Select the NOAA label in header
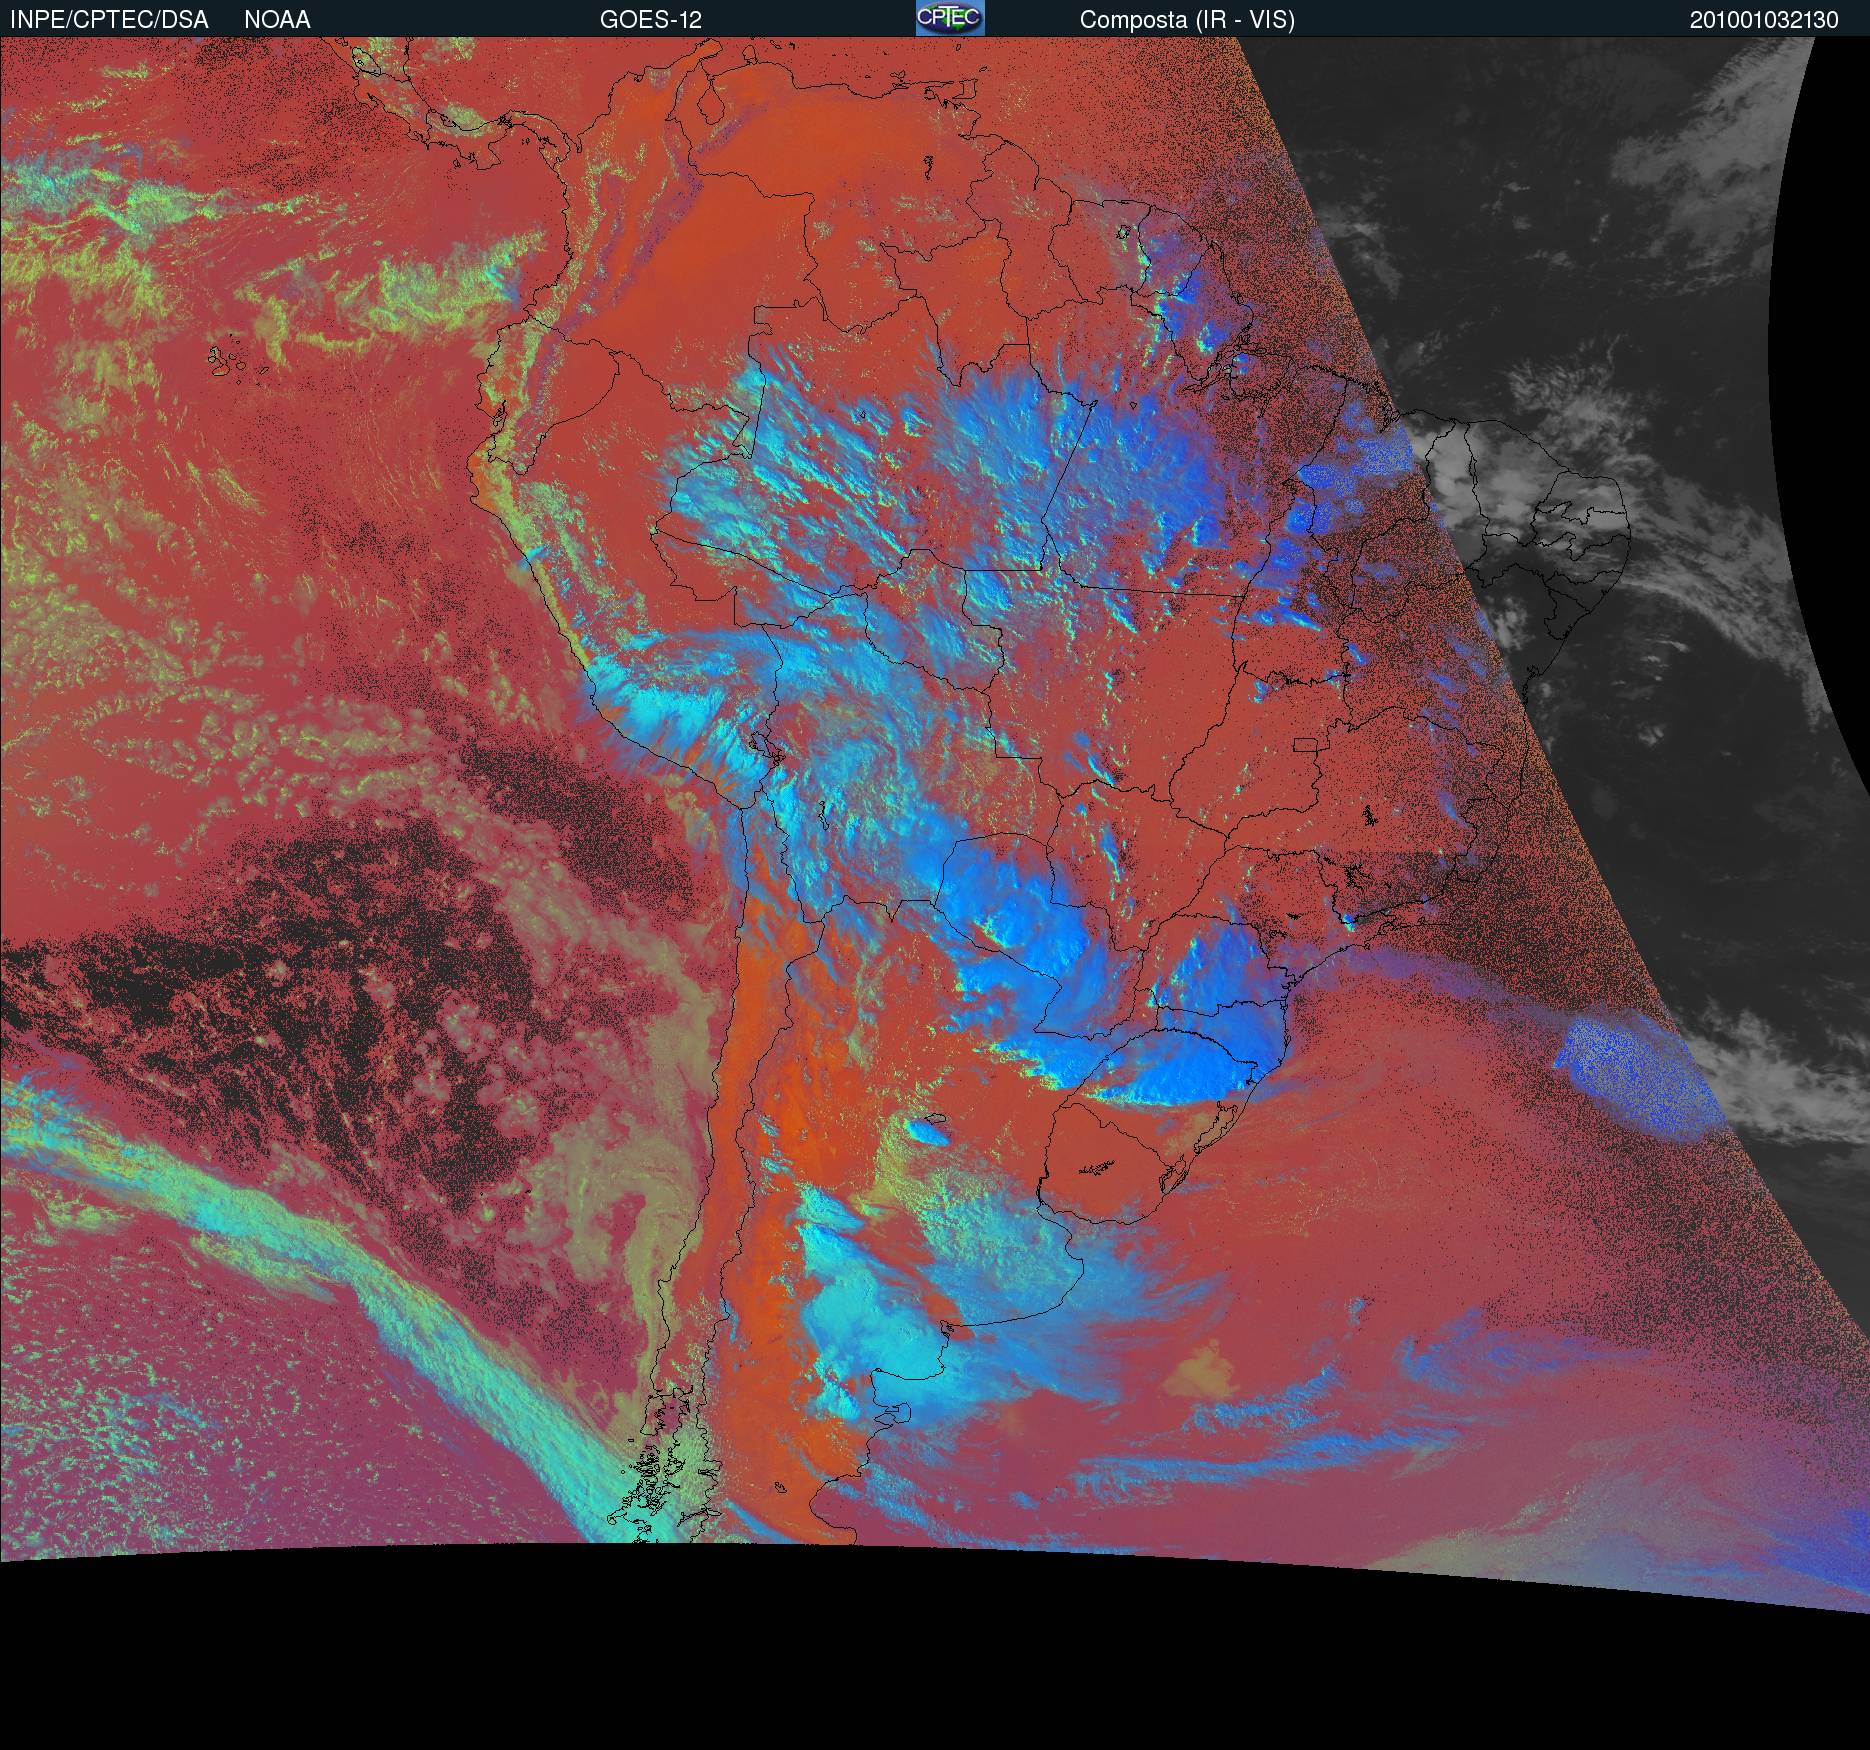The height and width of the screenshot is (1750, 1870). click(277, 20)
